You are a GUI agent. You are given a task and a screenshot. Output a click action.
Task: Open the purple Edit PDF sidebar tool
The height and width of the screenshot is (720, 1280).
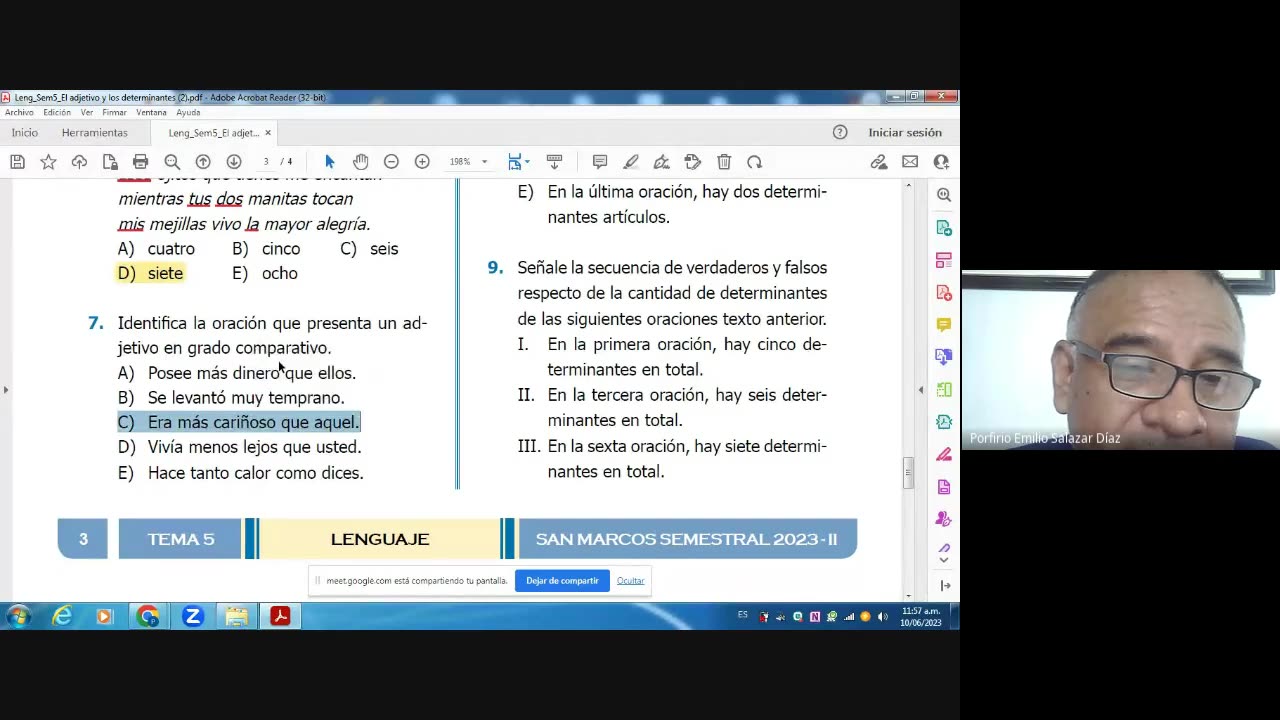pos(944,487)
